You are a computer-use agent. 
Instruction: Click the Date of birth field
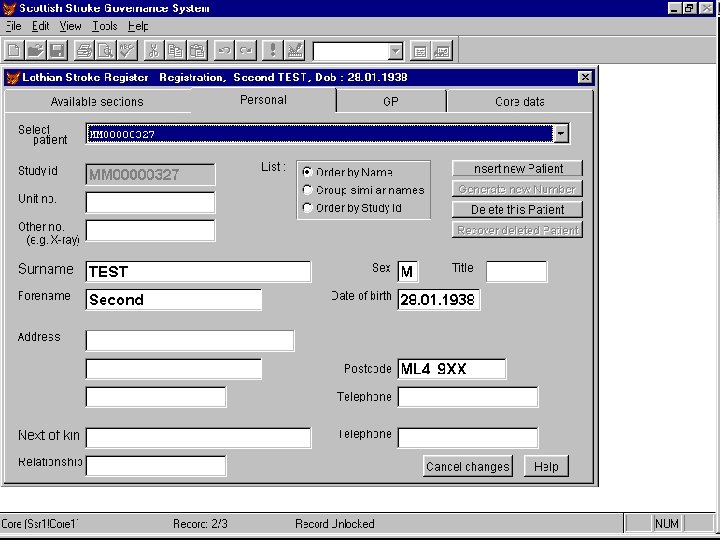pos(439,299)
